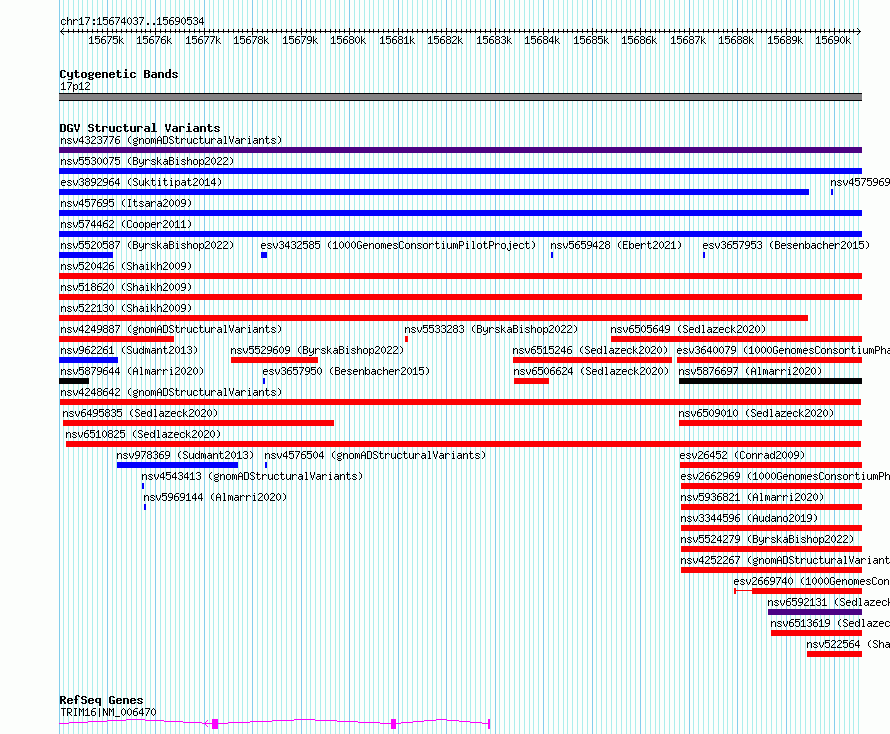Click the blue bar under nsv978369
Viewport: 890px width, 734px height.
point(177,465)
